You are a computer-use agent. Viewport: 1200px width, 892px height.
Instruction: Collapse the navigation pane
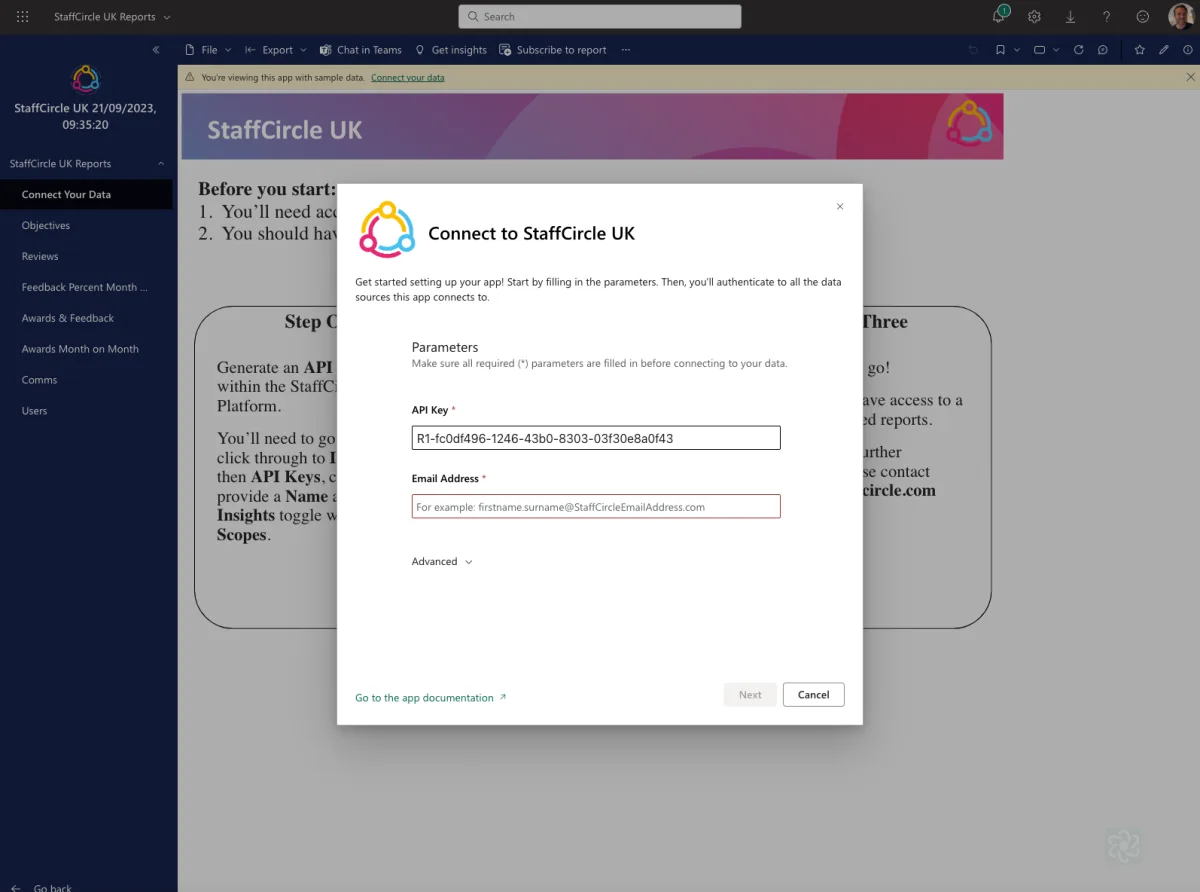click(x=156, y=50)
